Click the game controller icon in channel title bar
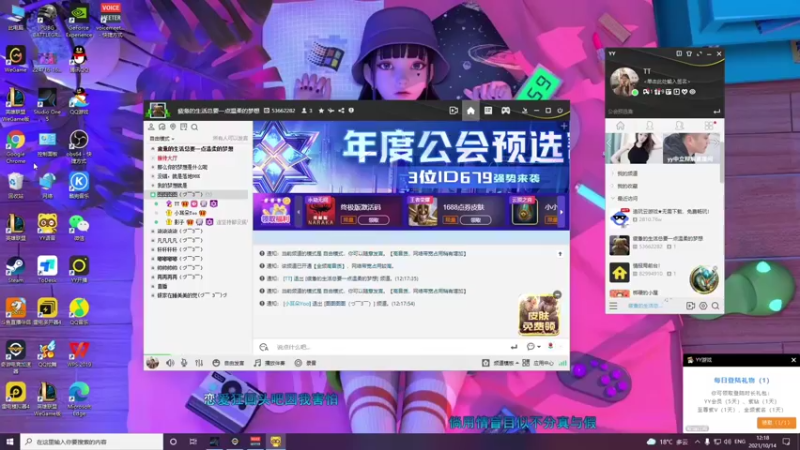The width and height of the screenshot is (800, 450). click(505, 111)
